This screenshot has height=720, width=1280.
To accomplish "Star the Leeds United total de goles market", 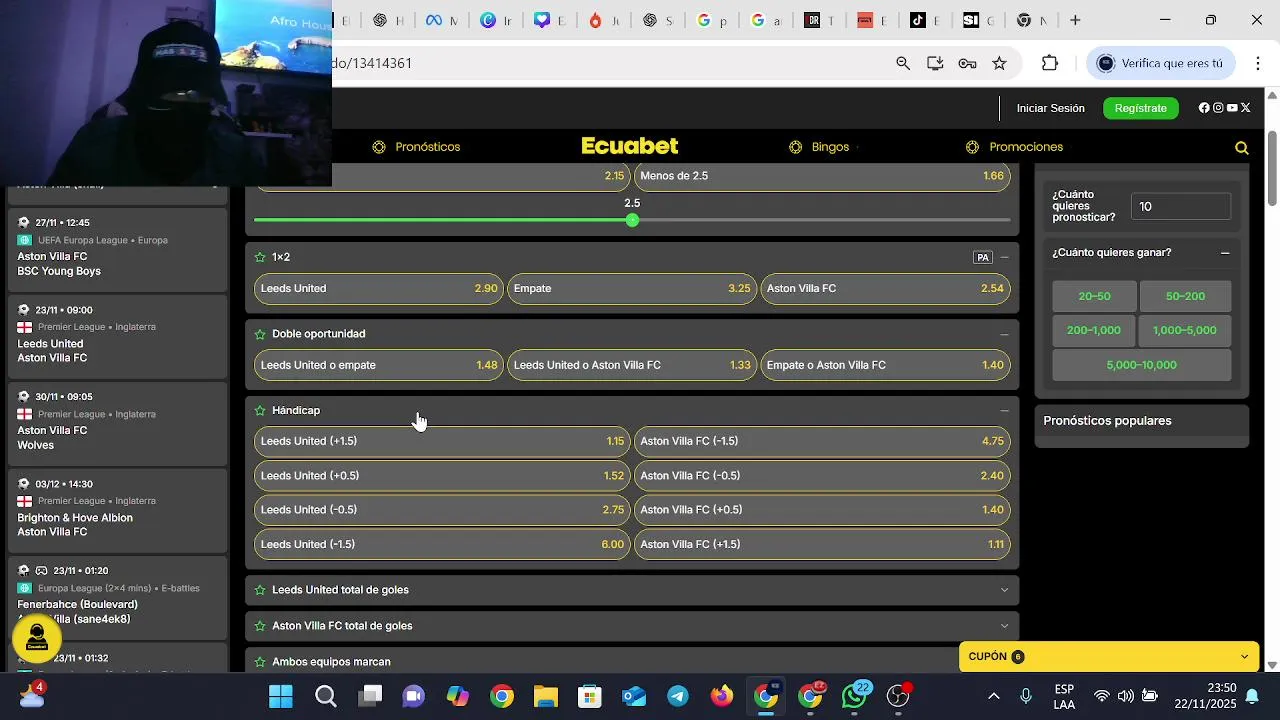I will (x=260, y=590).
